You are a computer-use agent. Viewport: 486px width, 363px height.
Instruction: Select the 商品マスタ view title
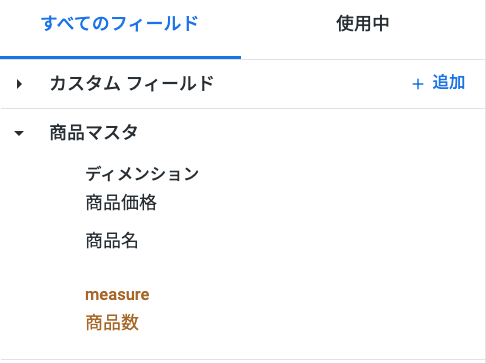coord(94,132)
